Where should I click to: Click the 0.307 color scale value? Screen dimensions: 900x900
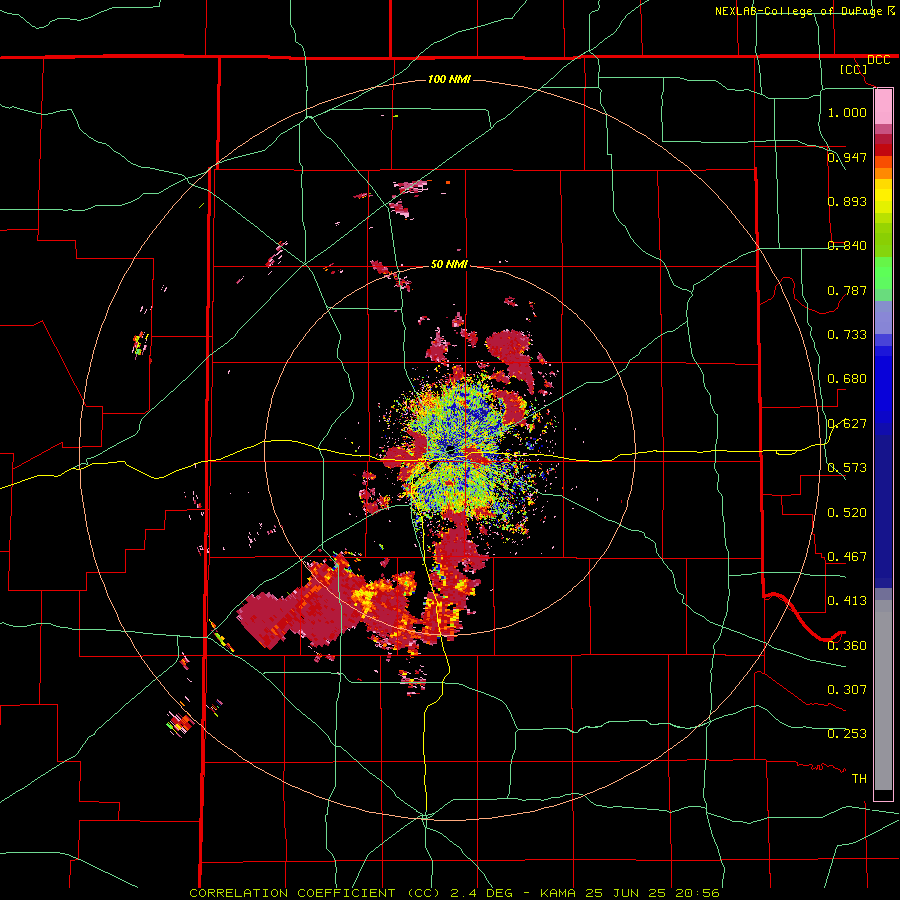(847, 689)
